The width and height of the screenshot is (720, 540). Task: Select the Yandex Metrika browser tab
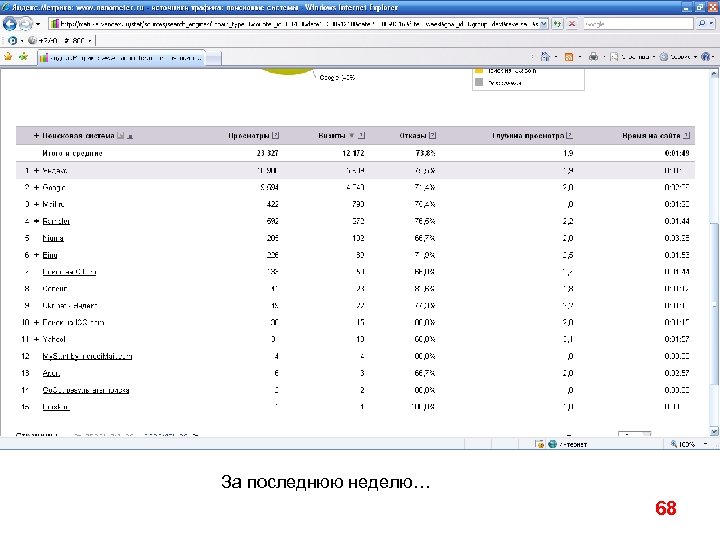[x=121, y=58]
